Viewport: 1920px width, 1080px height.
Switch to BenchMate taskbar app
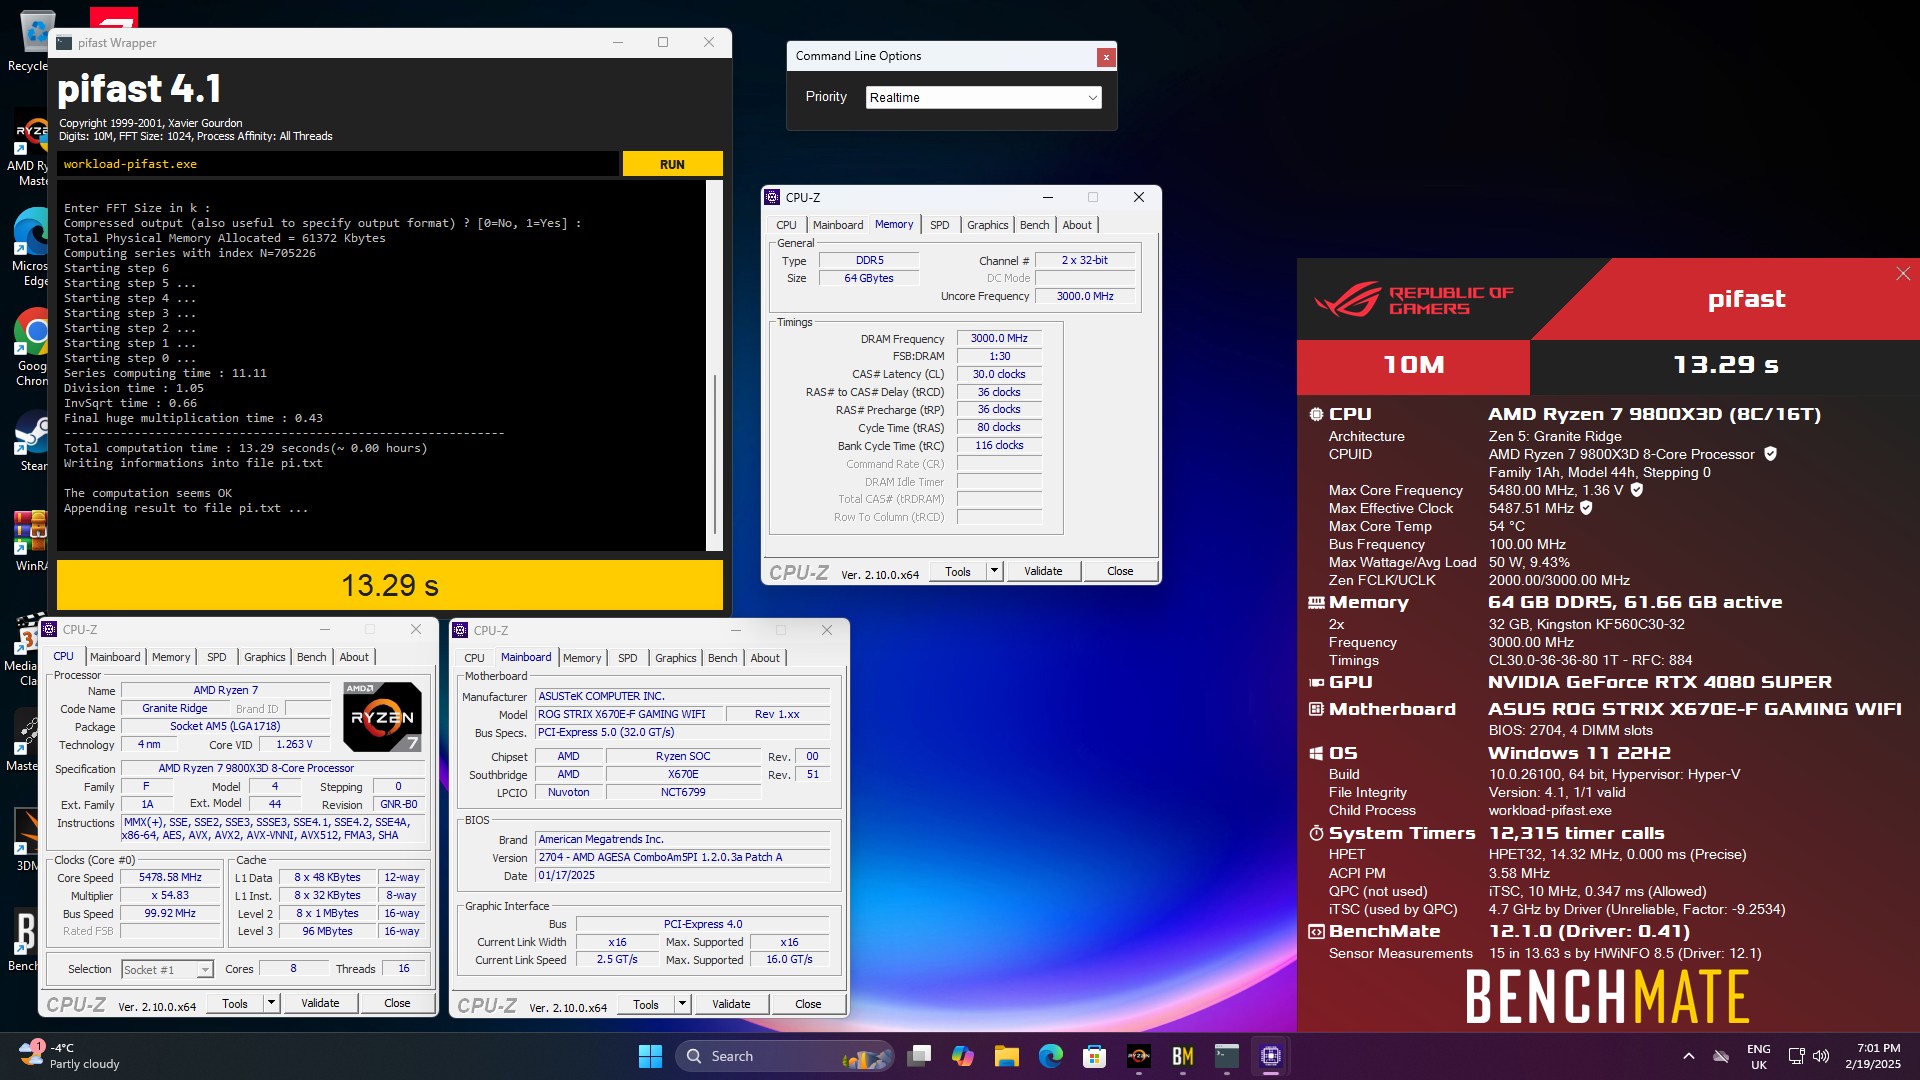click(1183, 1056)
